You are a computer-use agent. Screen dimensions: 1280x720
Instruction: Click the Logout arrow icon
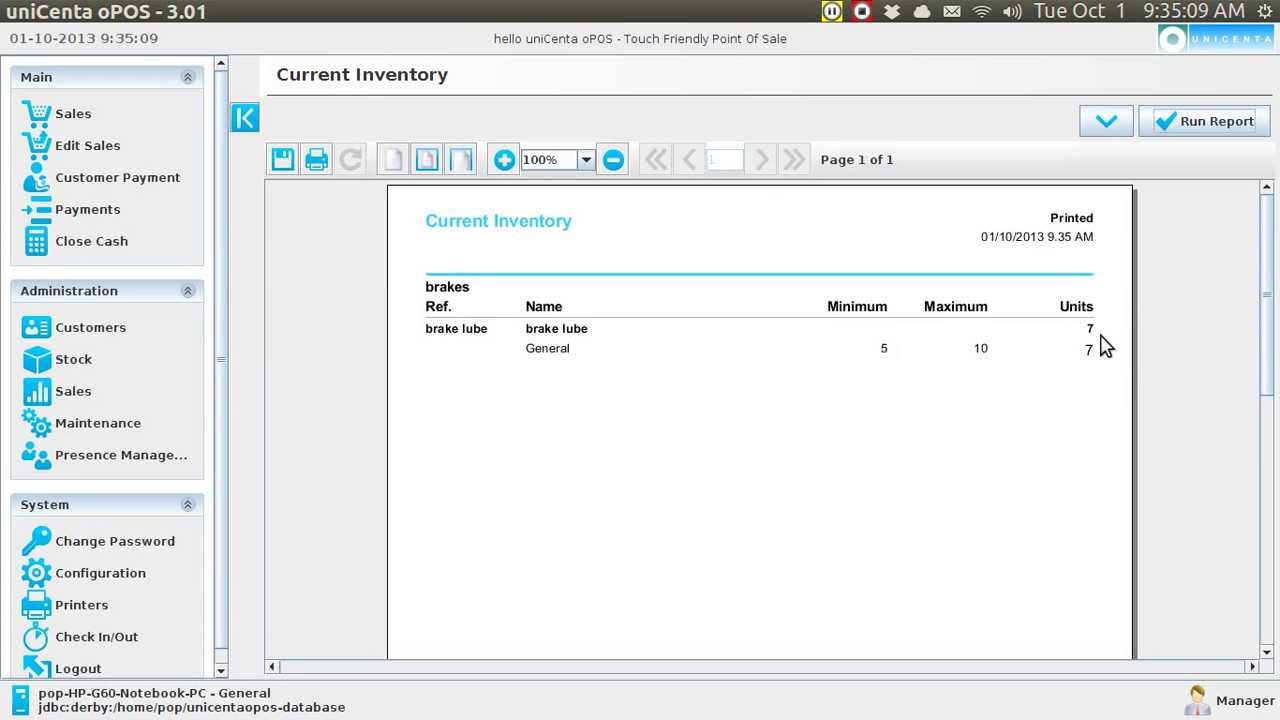36,668
